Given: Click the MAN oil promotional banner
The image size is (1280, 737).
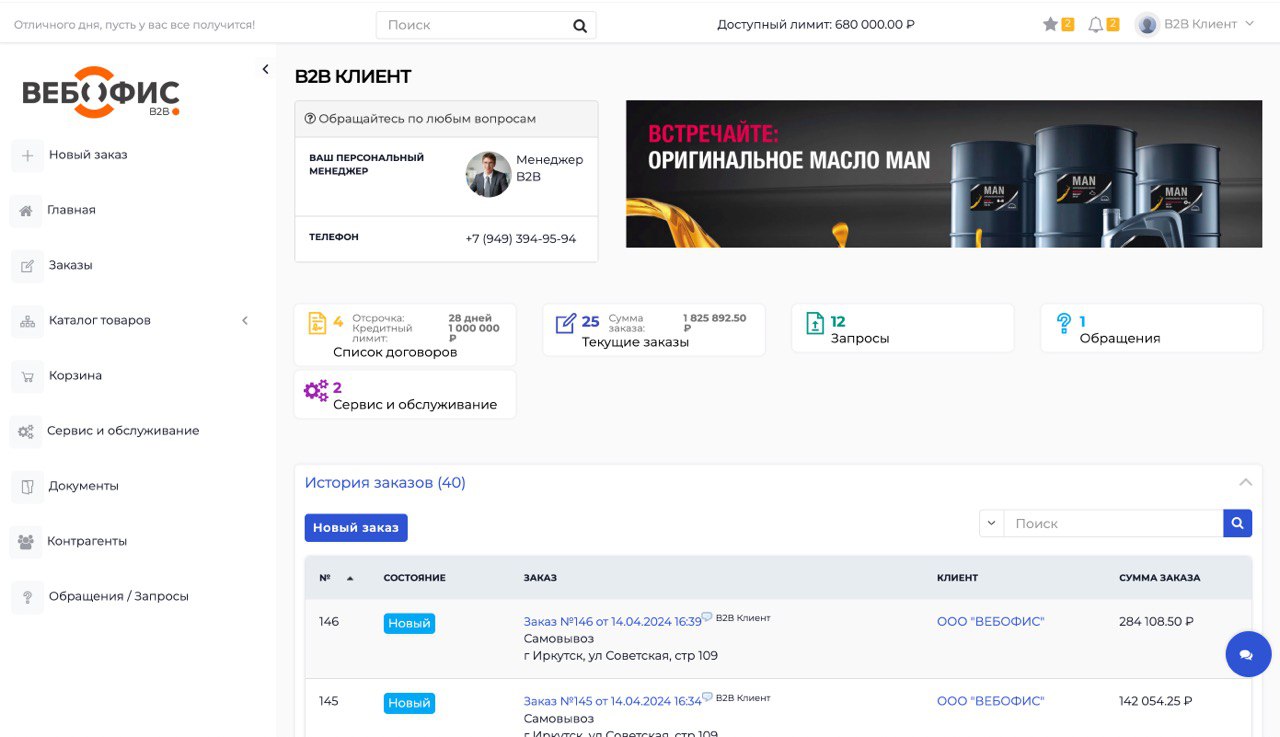Looking at the screenshot, I should click(943, 174).
